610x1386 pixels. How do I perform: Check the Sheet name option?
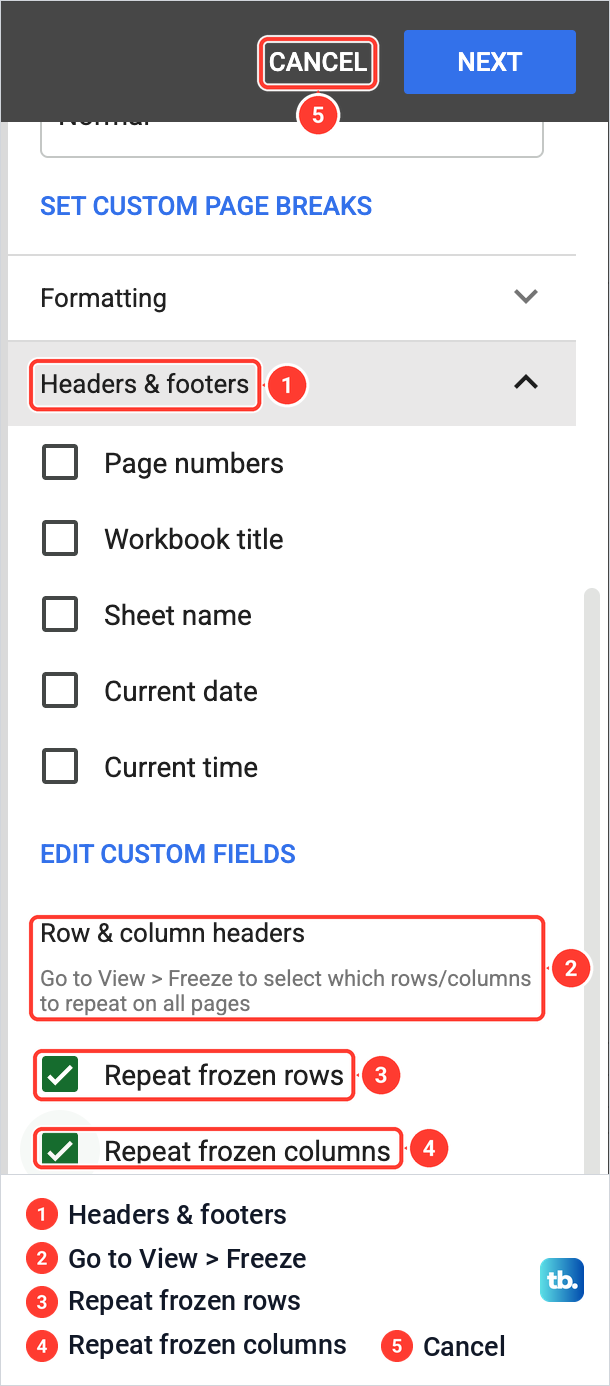(x=60, y=615)
